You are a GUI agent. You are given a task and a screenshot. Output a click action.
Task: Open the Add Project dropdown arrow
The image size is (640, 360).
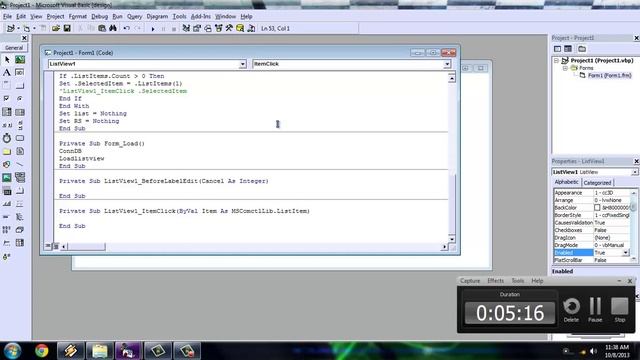18,28
